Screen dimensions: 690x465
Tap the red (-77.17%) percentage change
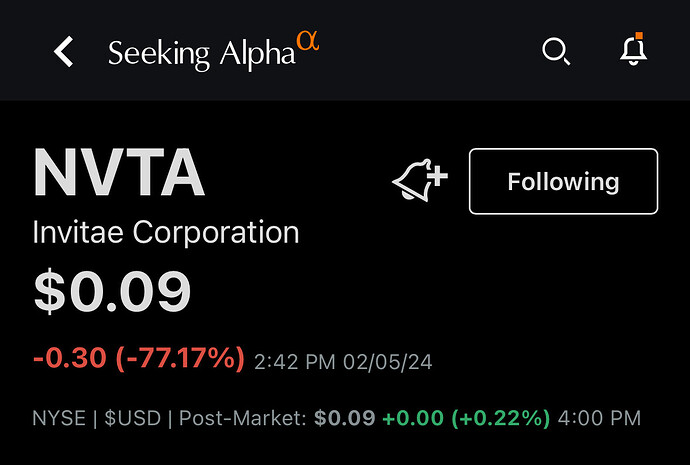tap(180, 358)
